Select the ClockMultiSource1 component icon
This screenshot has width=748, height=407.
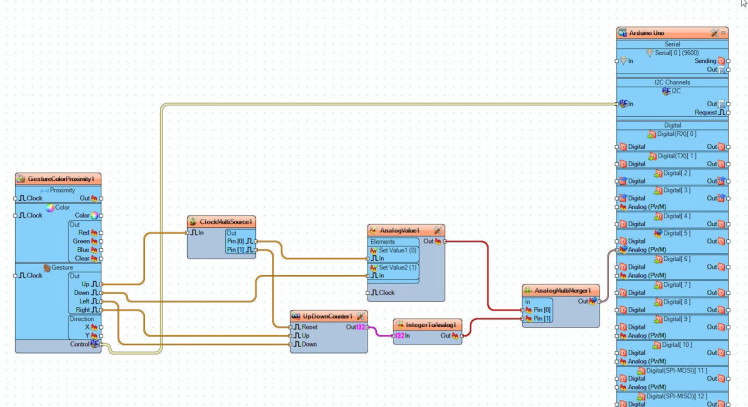click(193, 222)
